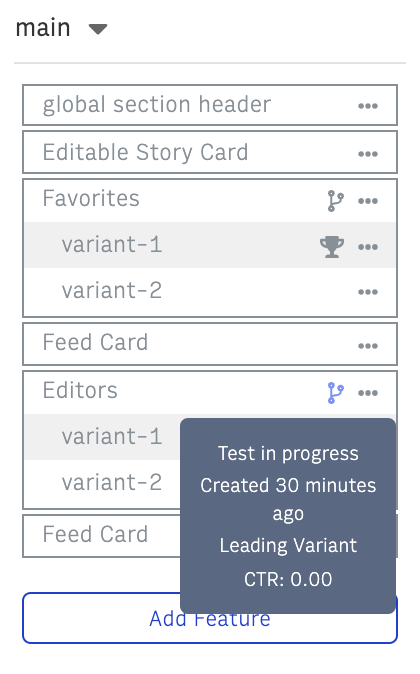This screenshot has width=420, height=674.
Task: Open more options for Favorites variant-2
Action: (368, 292)
